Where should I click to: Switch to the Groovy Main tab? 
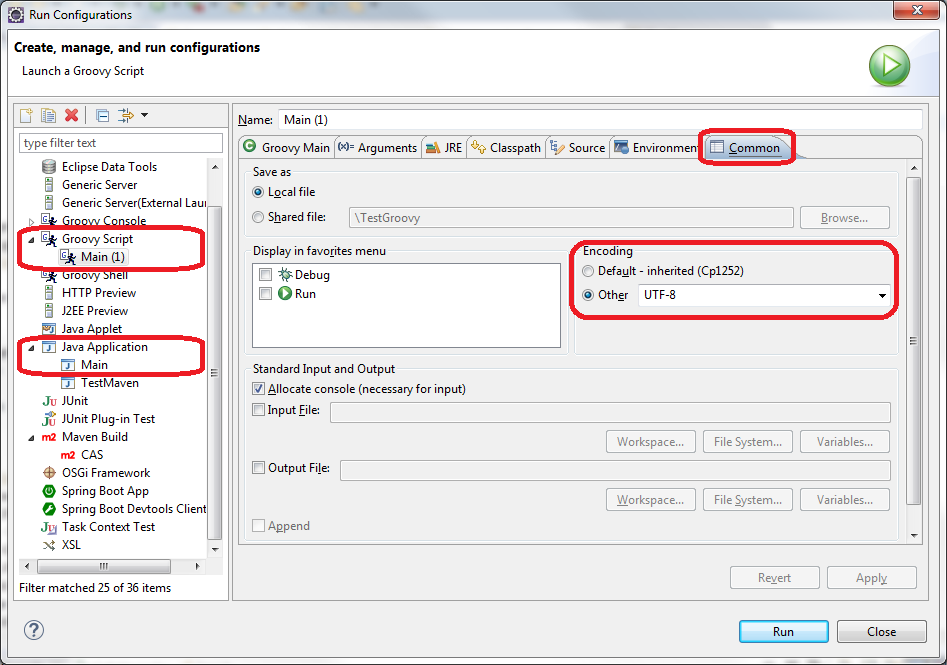[287, 147]
